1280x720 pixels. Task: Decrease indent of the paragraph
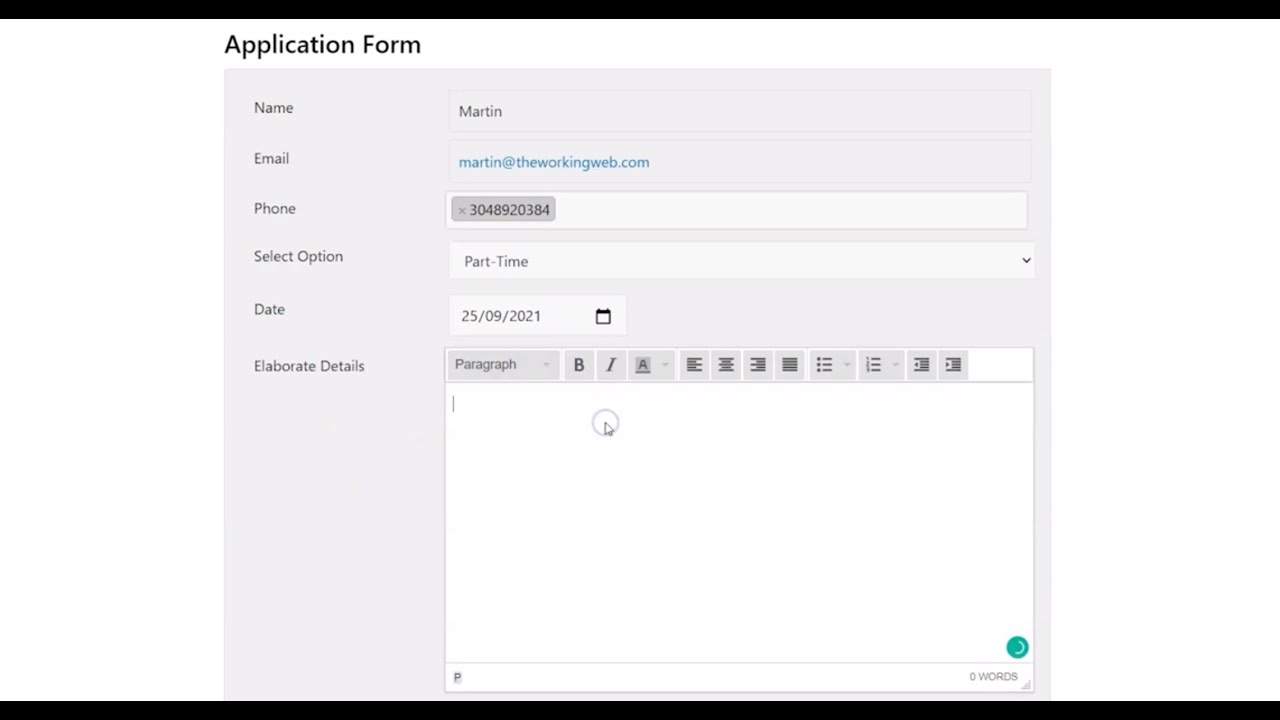[921, 365]
